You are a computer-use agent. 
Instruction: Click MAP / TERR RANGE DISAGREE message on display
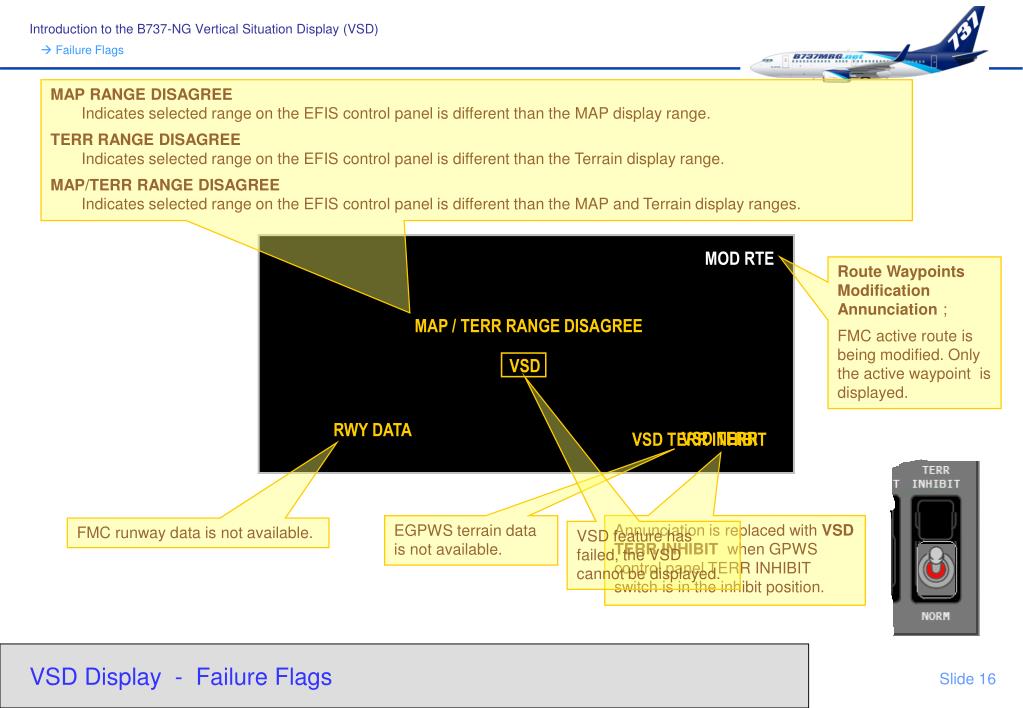528,326
